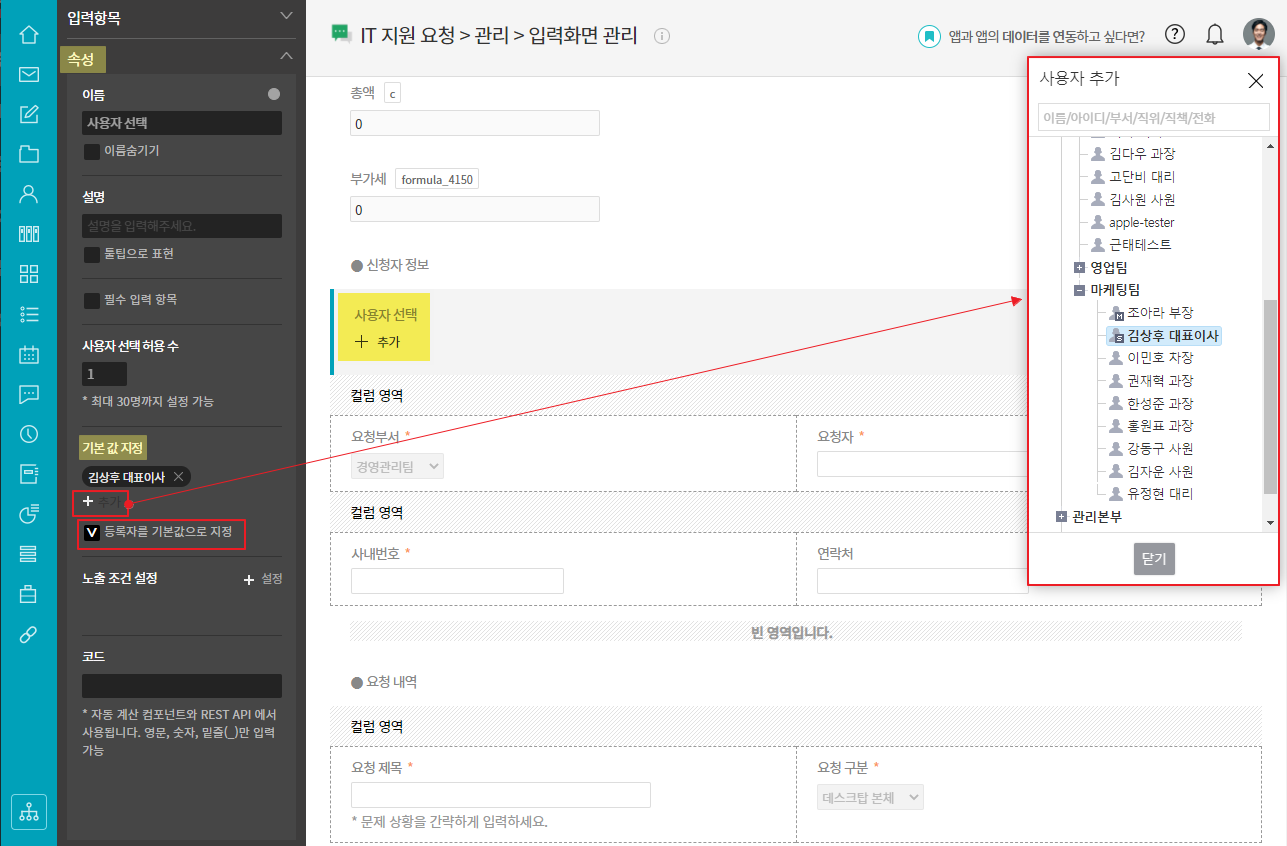Image resolution: width=1287 pixels, height=846 pixels.
Task: Open the calendar icon in sidebar
Action: [x=28, y=354]
